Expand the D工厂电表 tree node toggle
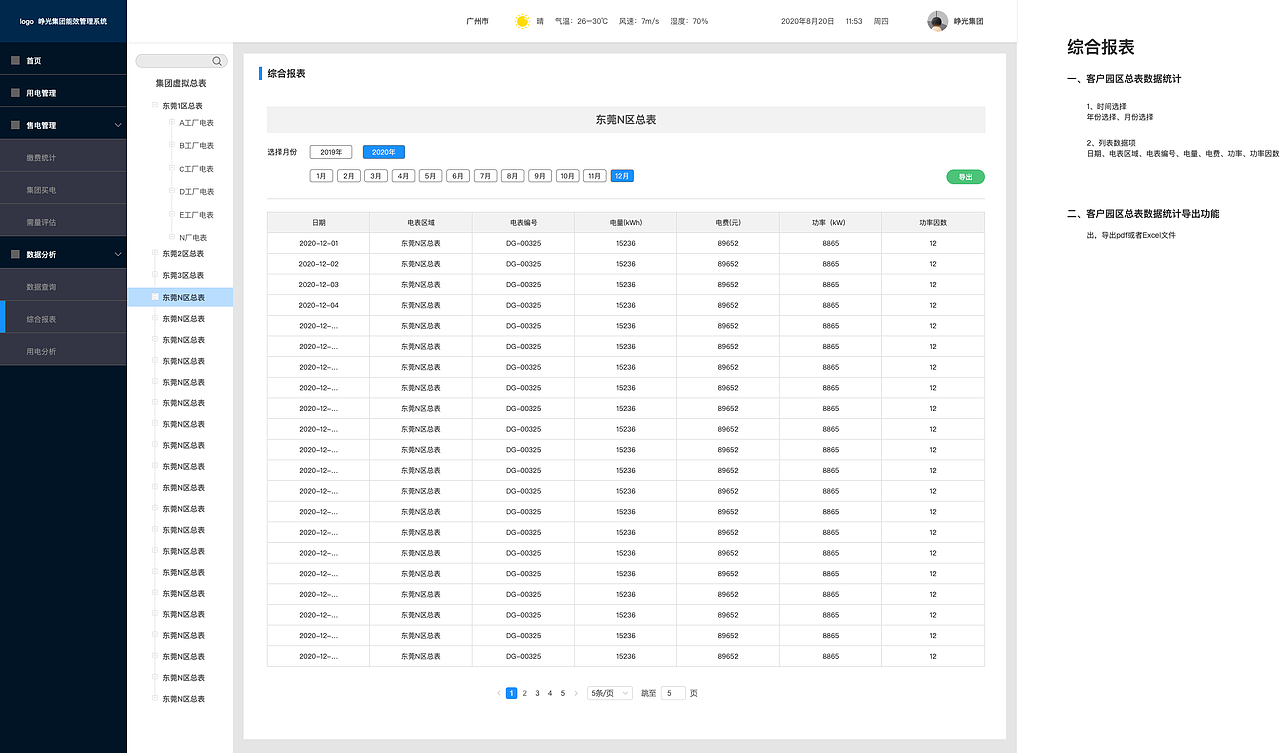 [x=172, y=192]
